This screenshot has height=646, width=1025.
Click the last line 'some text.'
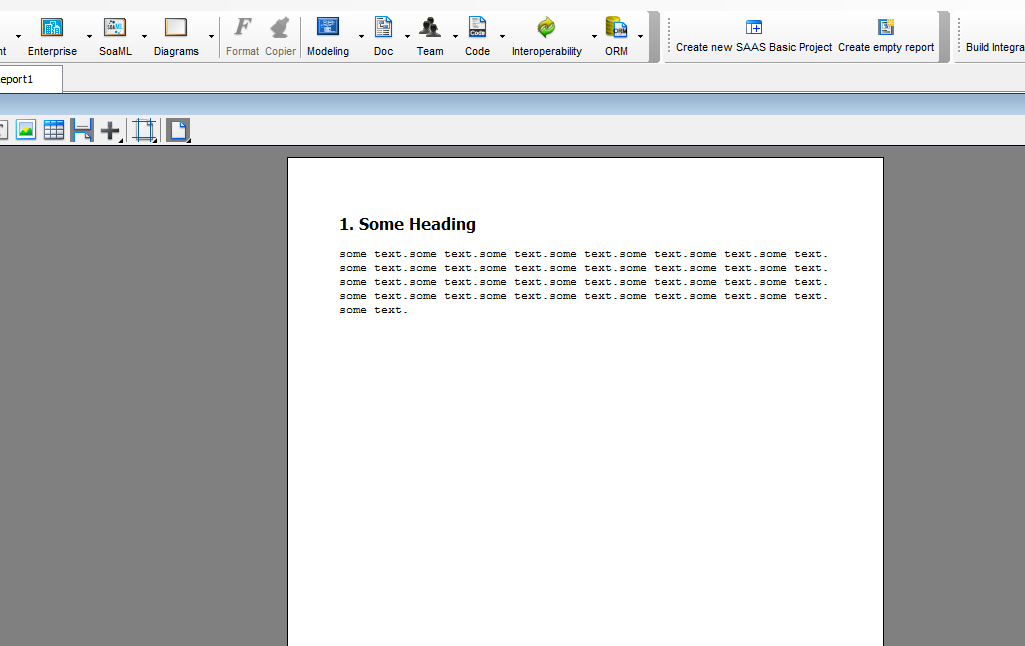pyautogui.click(x=373, y=311)
